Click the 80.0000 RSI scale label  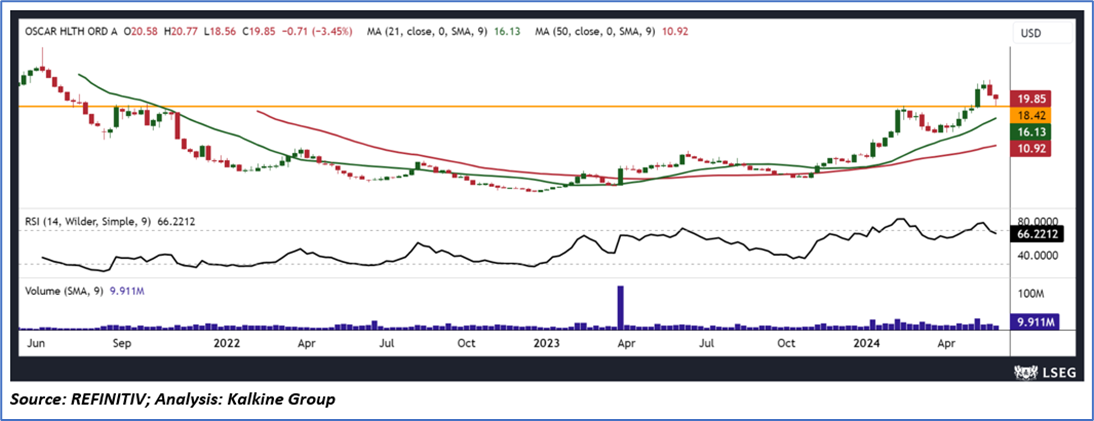pos(1038,221)
